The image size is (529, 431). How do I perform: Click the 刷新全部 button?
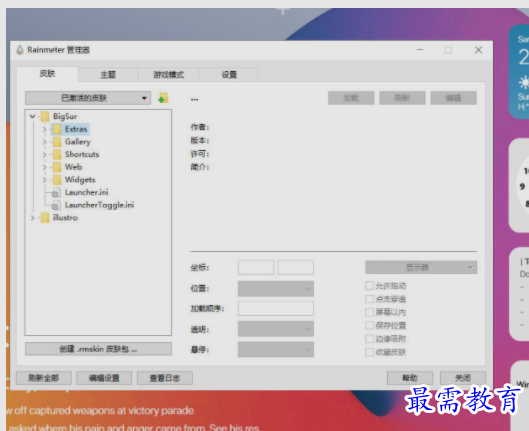(44, 378)
